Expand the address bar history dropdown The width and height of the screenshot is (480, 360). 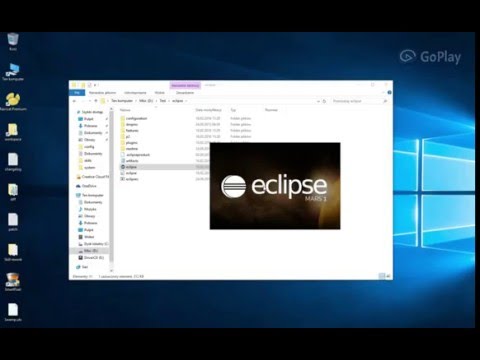(319, 101)
